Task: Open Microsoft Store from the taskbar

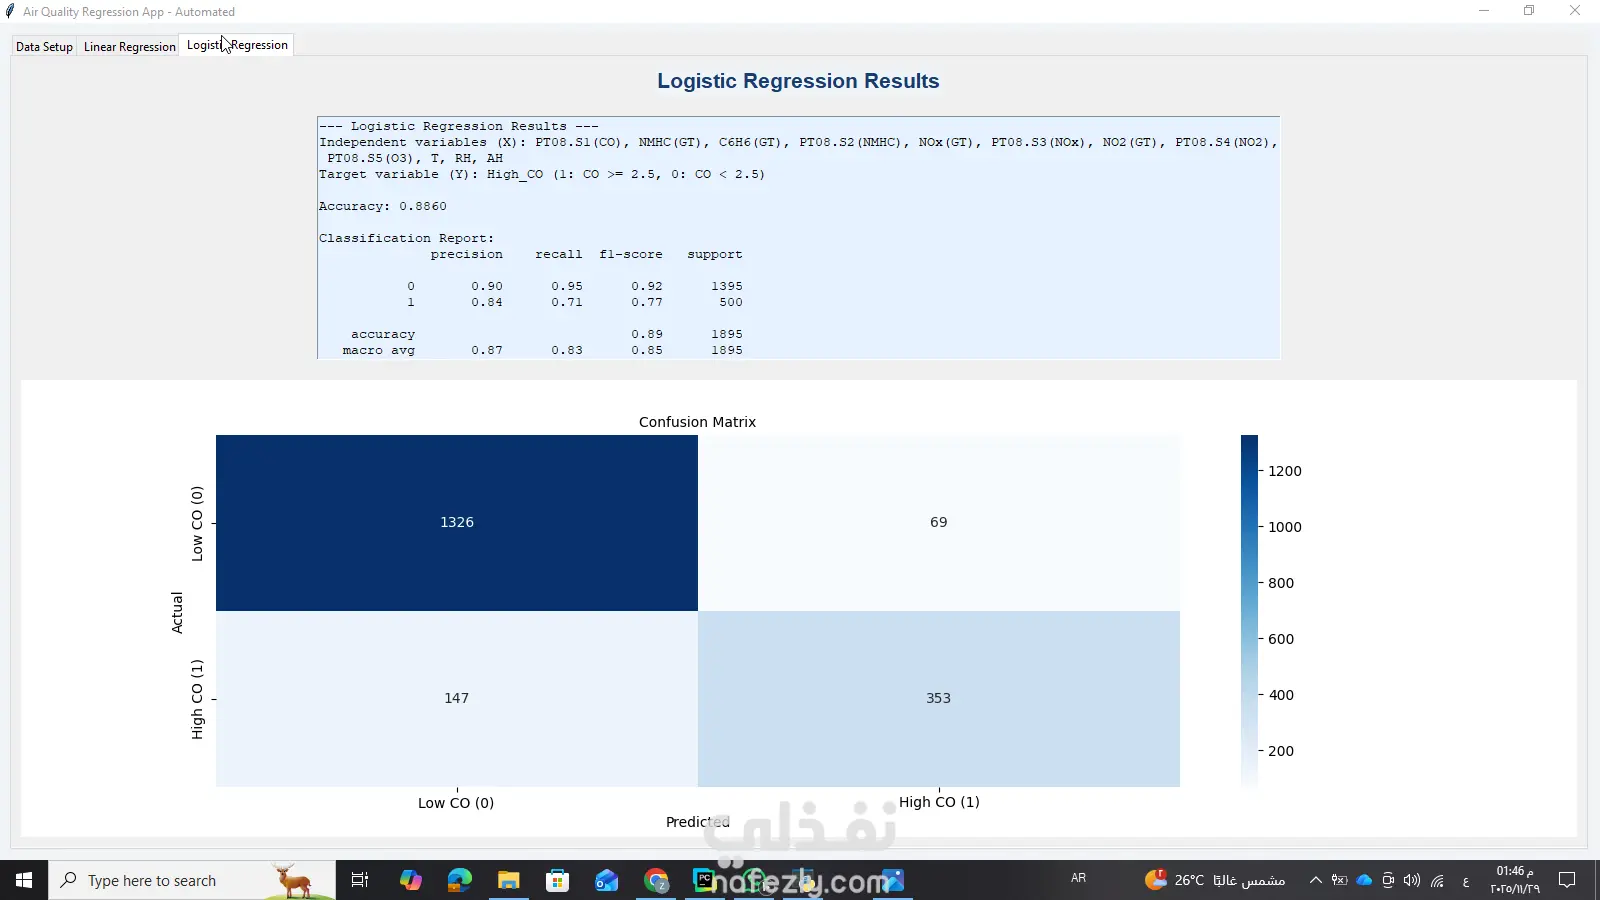Action: point(557,880)
